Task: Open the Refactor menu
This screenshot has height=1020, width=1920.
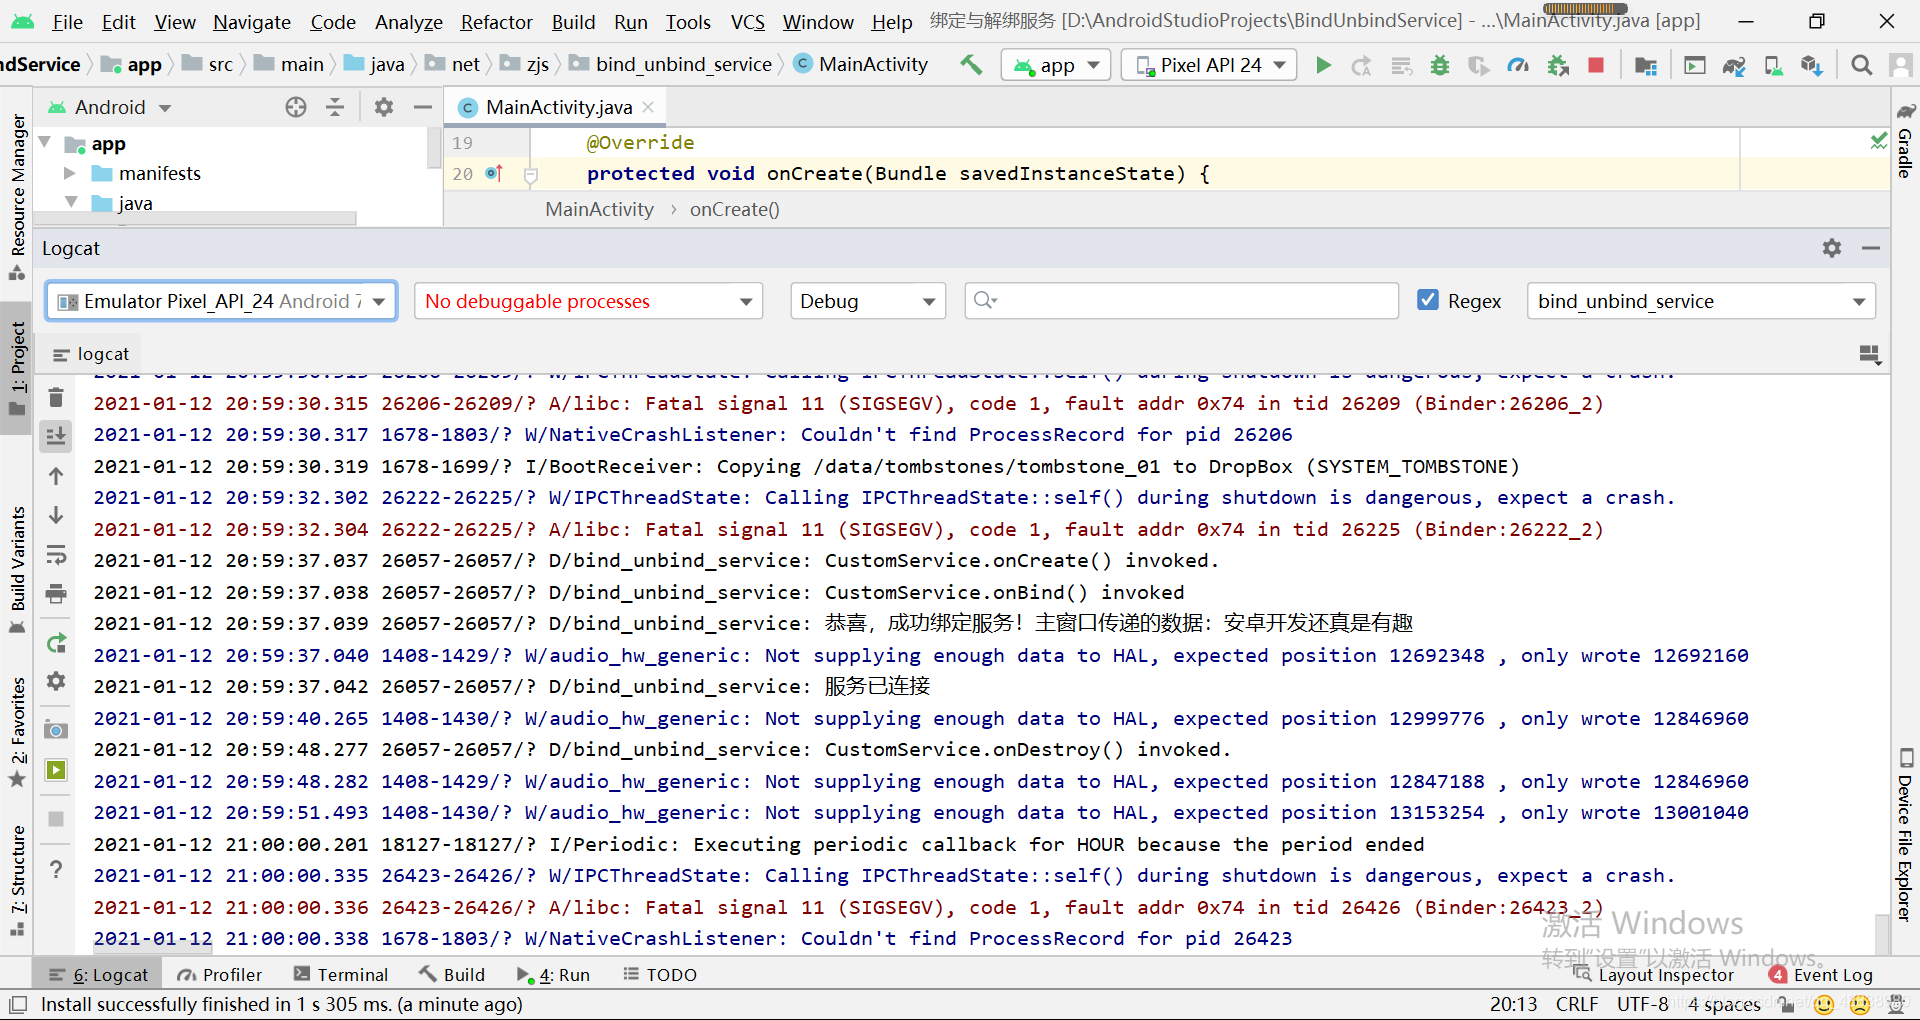Action: coord(497,22)
